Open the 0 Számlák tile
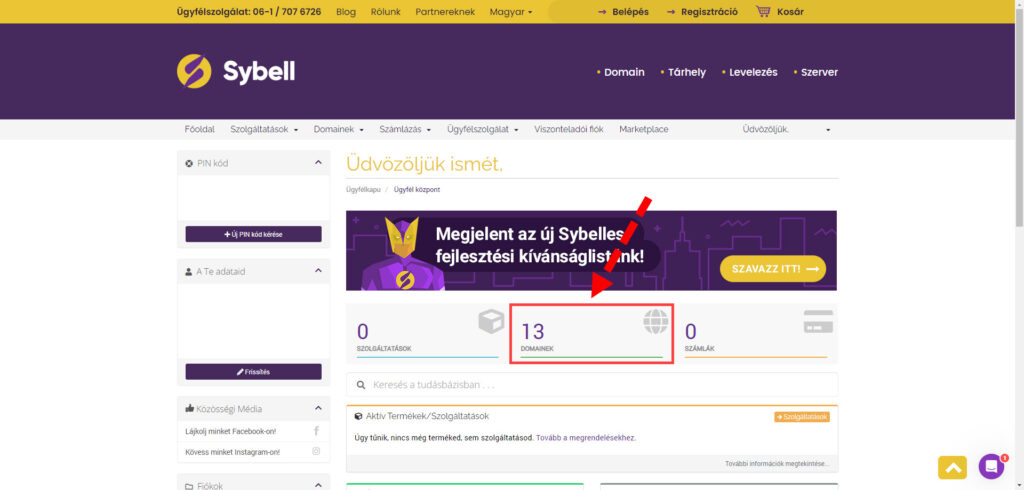Viewport: 1024px width, 490px height. [x=756, y=333]
